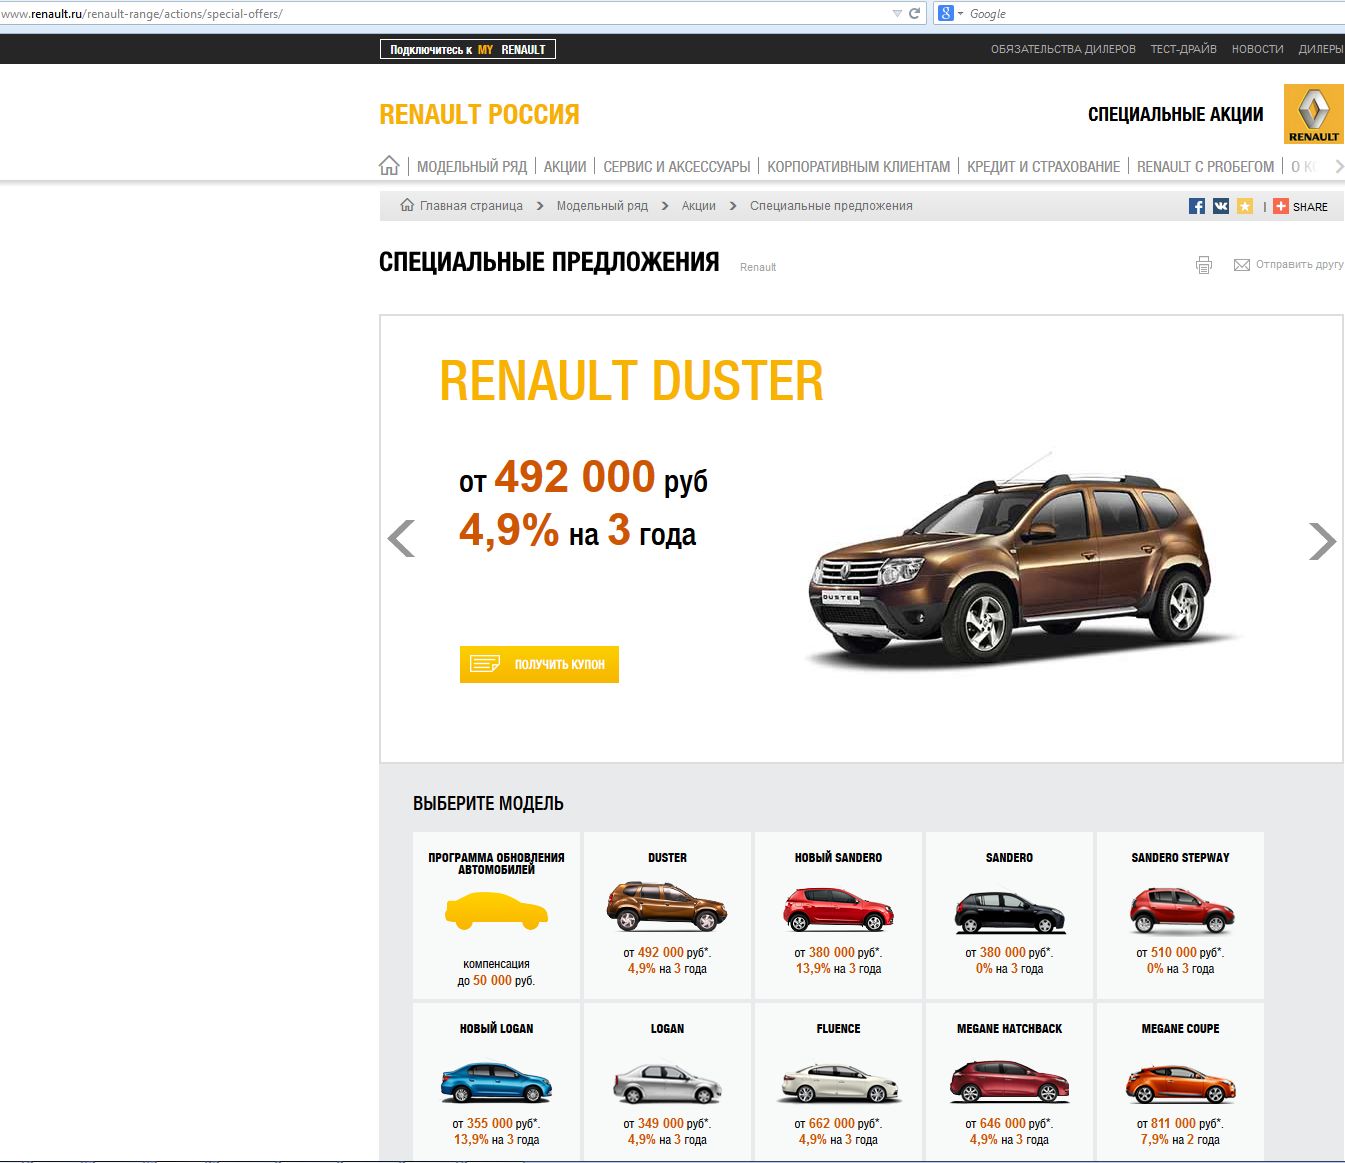The height and width of the screenshot is (1163, 1345).
Task: Select the blue Новый Logan thumbnail
Action: [496, 1082]
